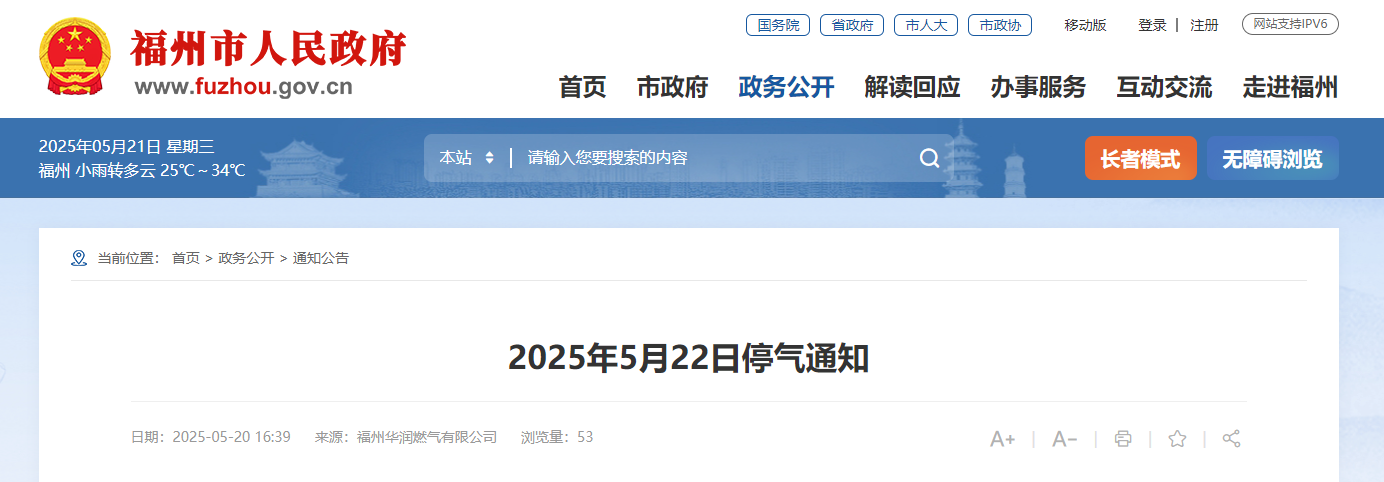Decrease font size with A− icon

coord(1064,439)
